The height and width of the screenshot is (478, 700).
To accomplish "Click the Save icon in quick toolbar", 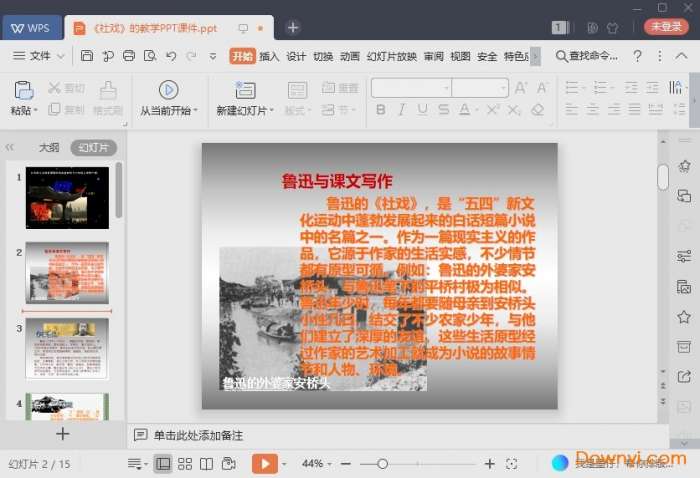I will tap(87, 56).
